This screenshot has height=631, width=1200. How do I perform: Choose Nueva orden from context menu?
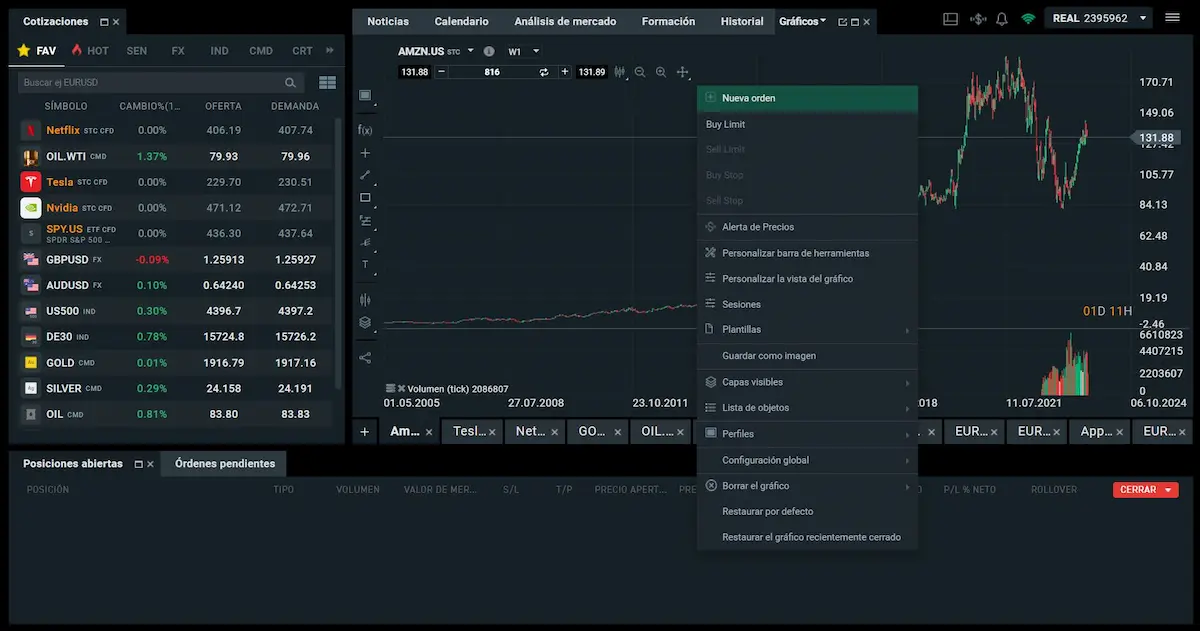click(x=807, y=98)
